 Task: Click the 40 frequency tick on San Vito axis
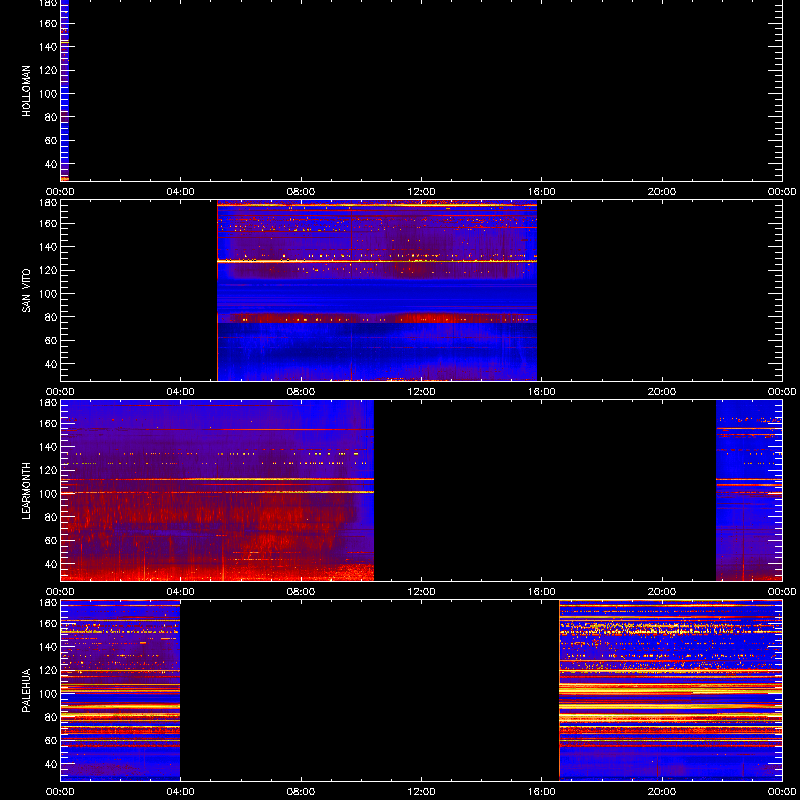point(51,364)
